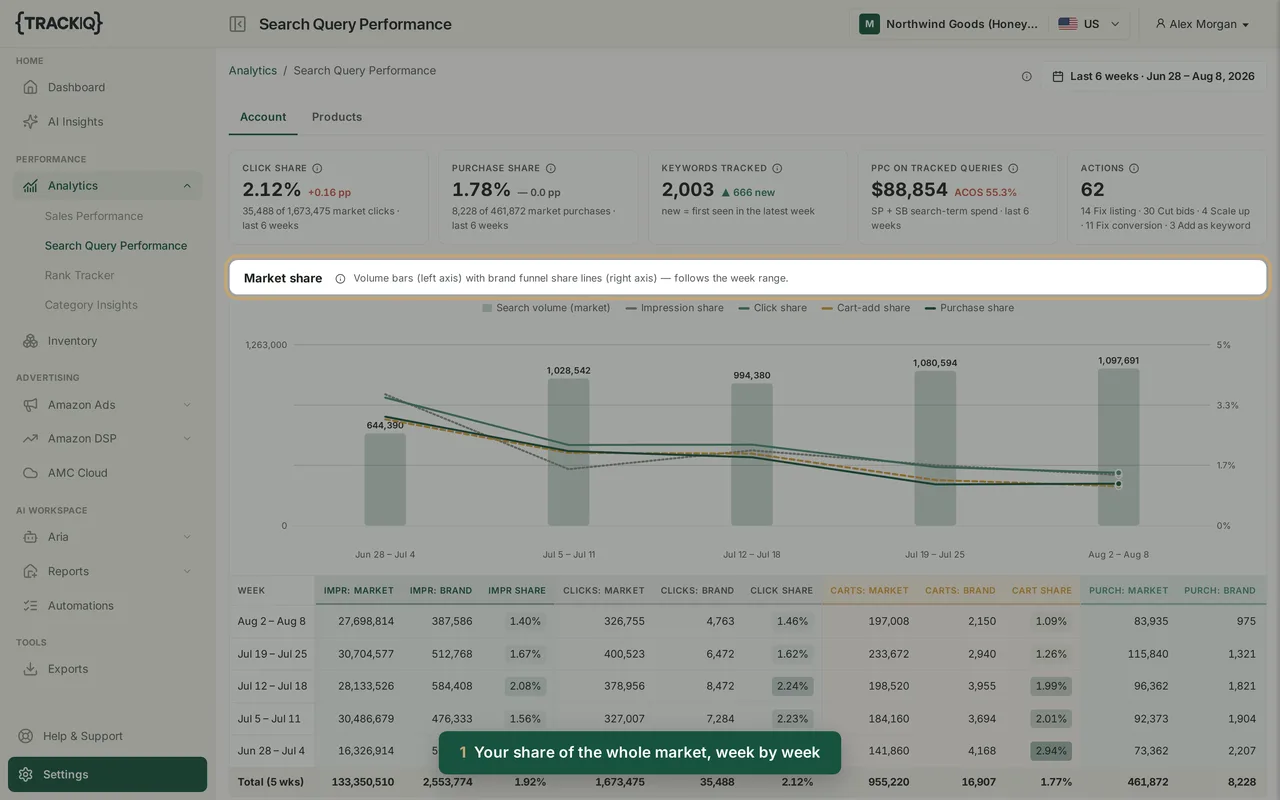Viewport: 1280px width, 800px height.
Task: Click the Automations checklist icon
Action: coord(31,606)
